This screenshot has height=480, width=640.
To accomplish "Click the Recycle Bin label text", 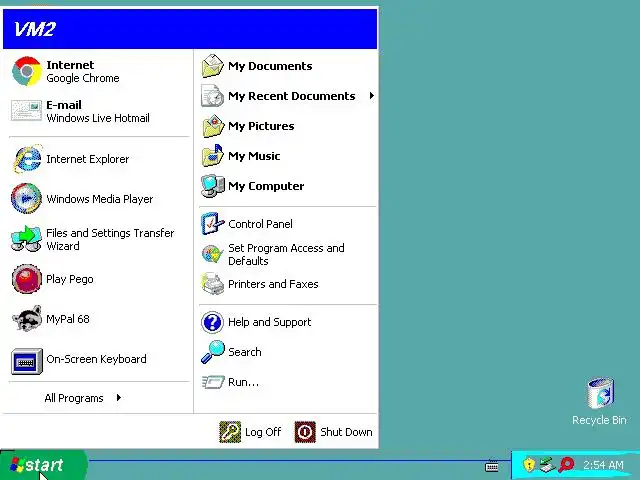I will (x=599, y=420).
